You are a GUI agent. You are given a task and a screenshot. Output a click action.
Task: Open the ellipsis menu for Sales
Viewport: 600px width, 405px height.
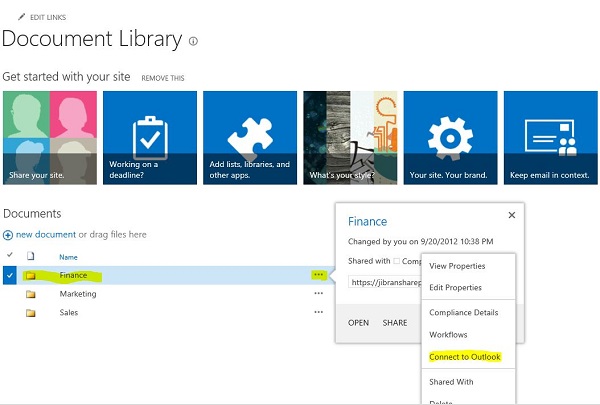(x=318, y=312)
